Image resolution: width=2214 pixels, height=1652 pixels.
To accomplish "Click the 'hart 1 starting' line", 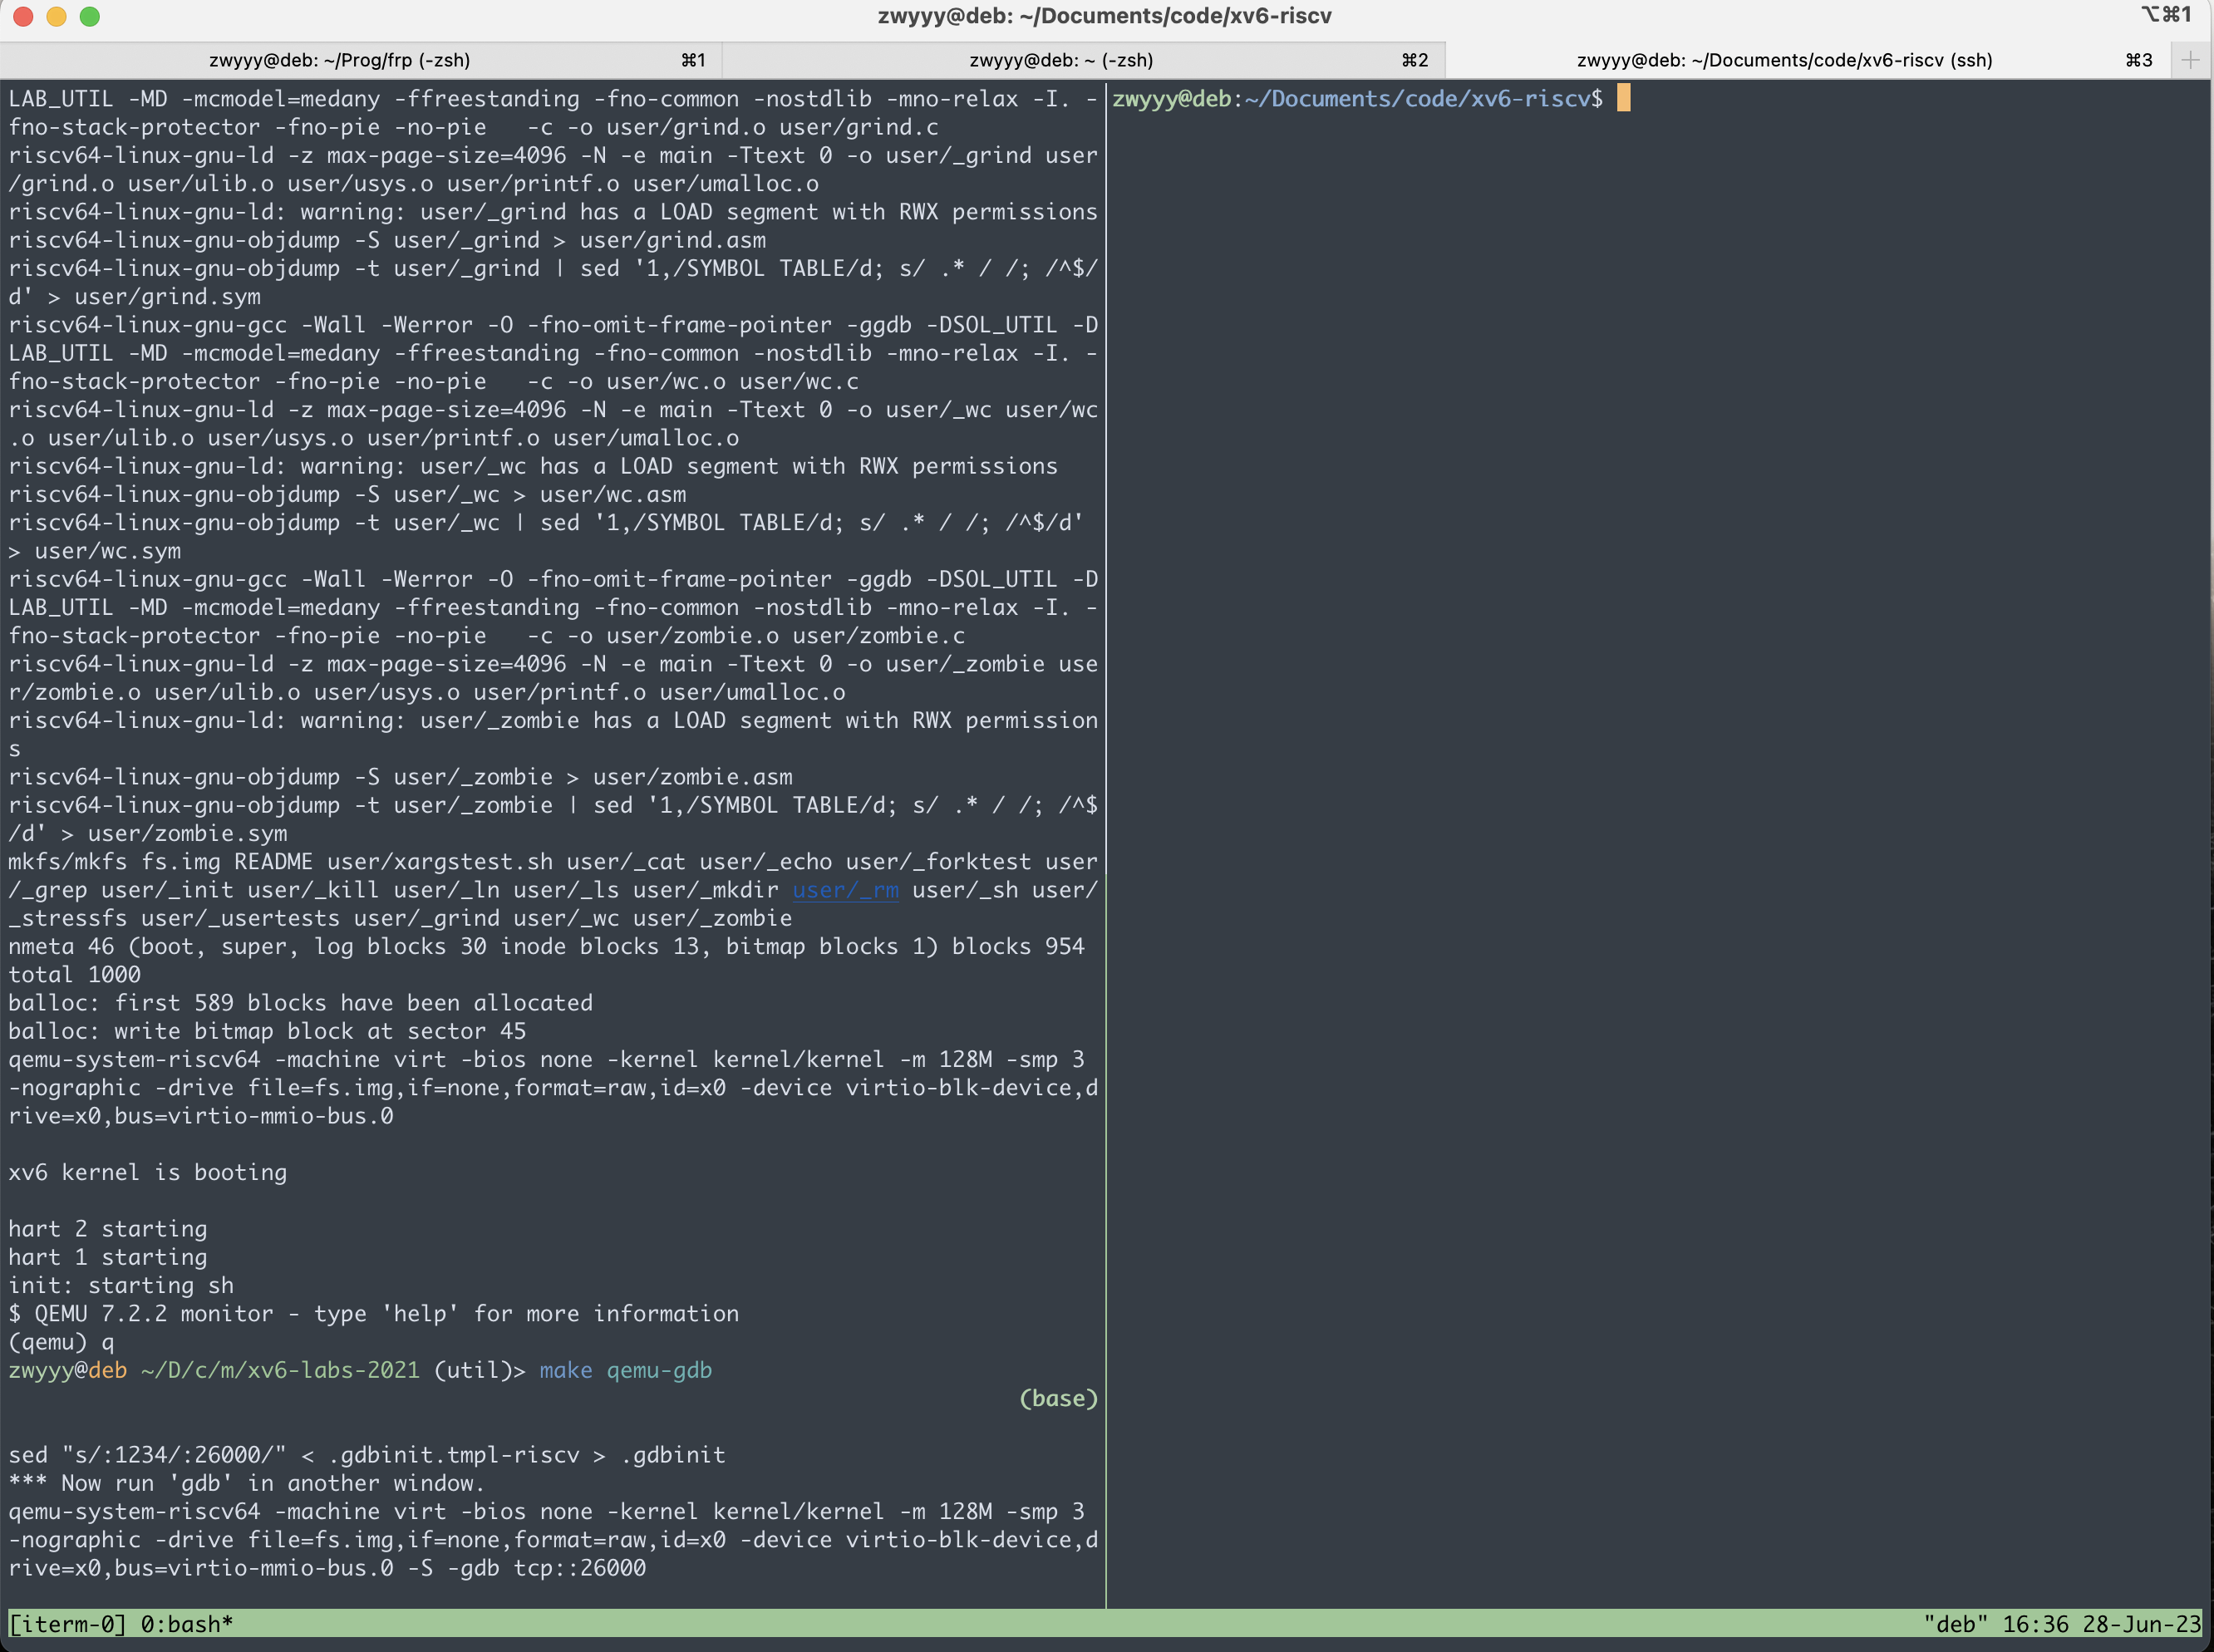I will tap(108, 1257).
